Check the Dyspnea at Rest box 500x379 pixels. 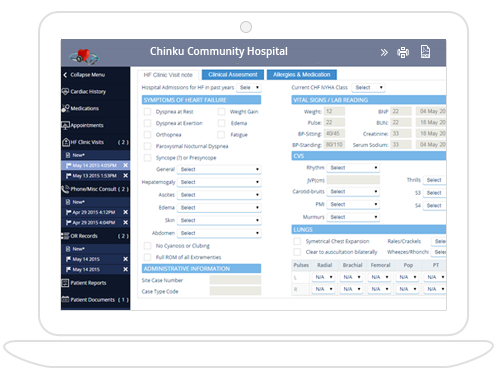tap(147, 112)
